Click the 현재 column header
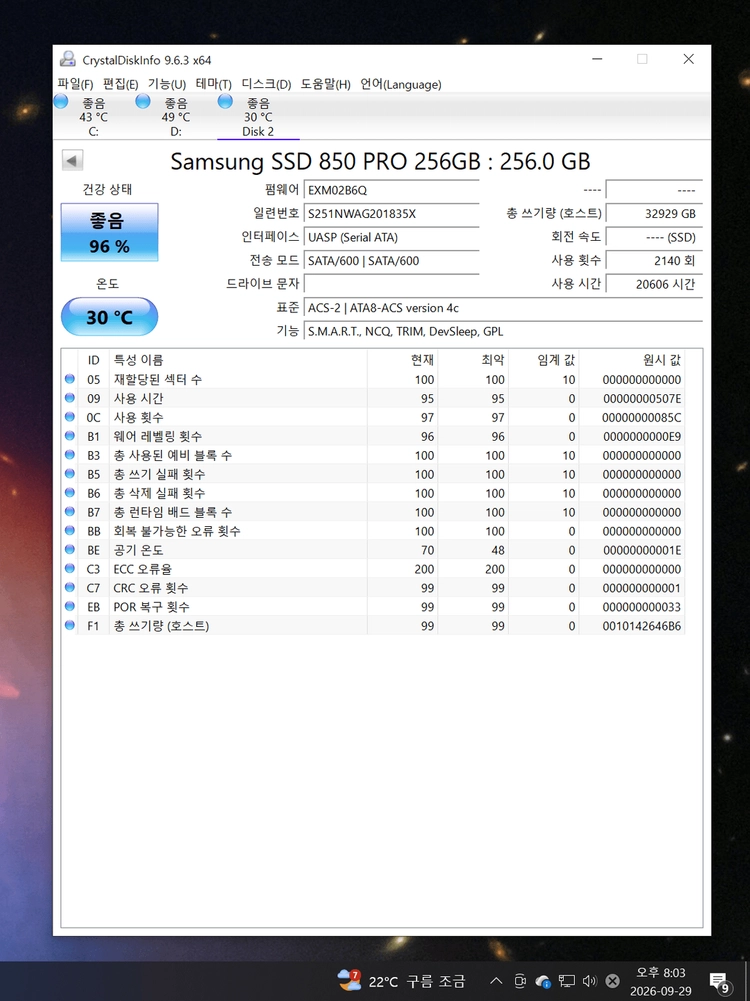This screenshot has width=750, height=1001. click(402, 360)
